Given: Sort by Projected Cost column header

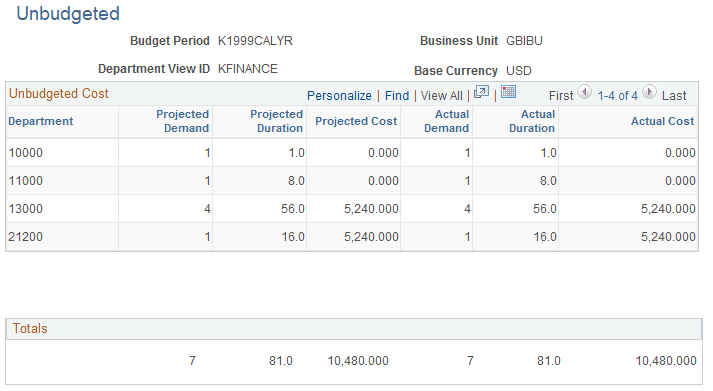Looking at the screenshot, I should tap(356, 121).
